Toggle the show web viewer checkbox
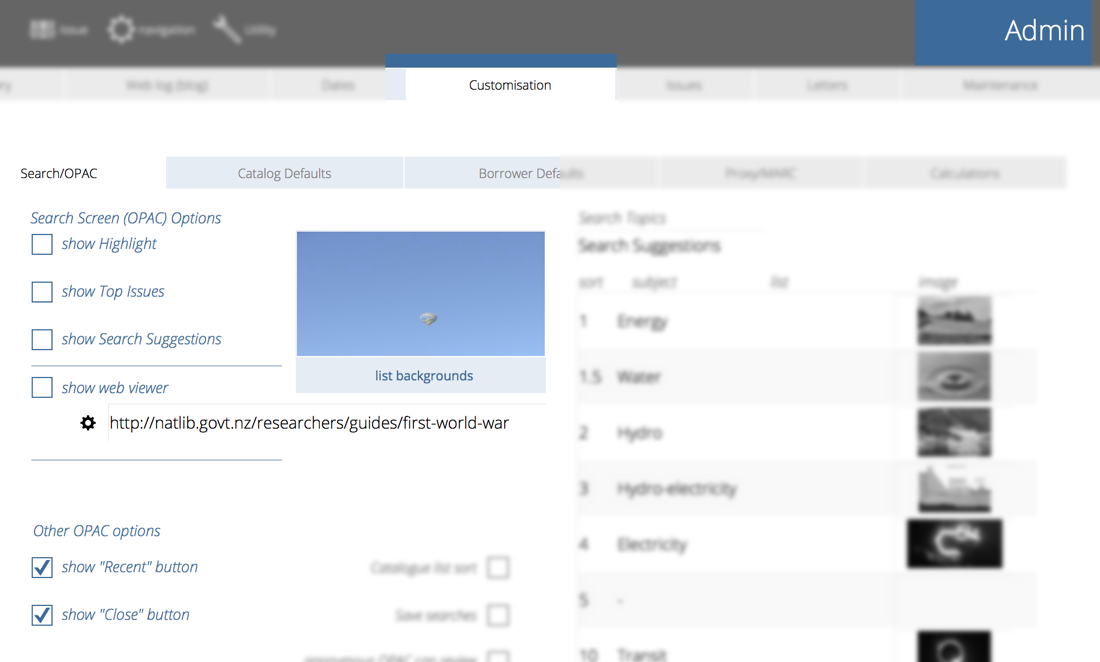The width and height of the screenshot is (1100, 662). pyautogui.click(x=42, y=388)
